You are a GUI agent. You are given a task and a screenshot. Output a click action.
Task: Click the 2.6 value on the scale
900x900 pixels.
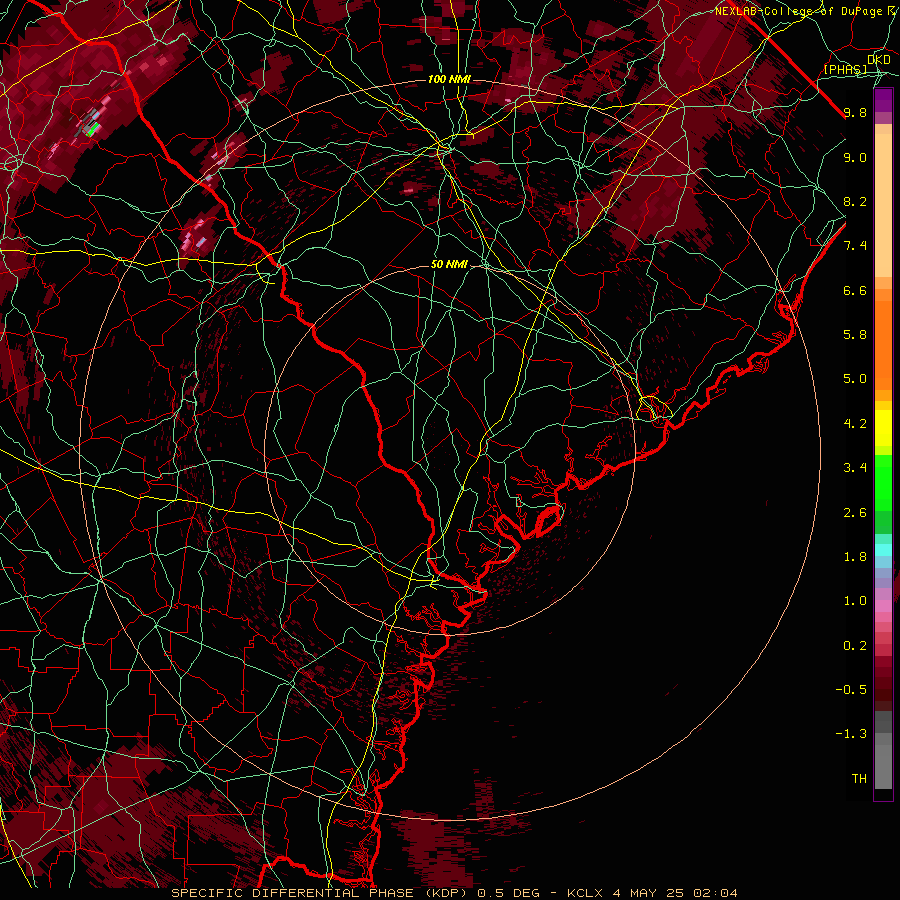tap(855, 513)
